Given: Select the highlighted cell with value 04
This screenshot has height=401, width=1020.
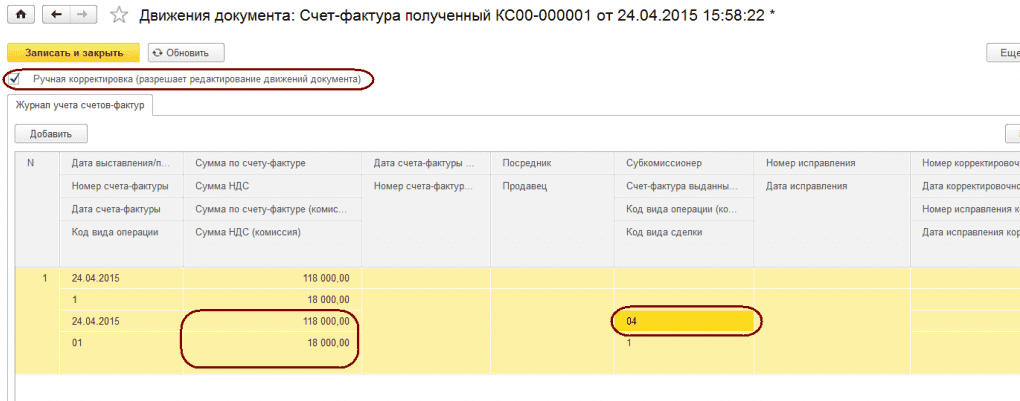Looking at the screenshot, I should click(x=683, y=321).
